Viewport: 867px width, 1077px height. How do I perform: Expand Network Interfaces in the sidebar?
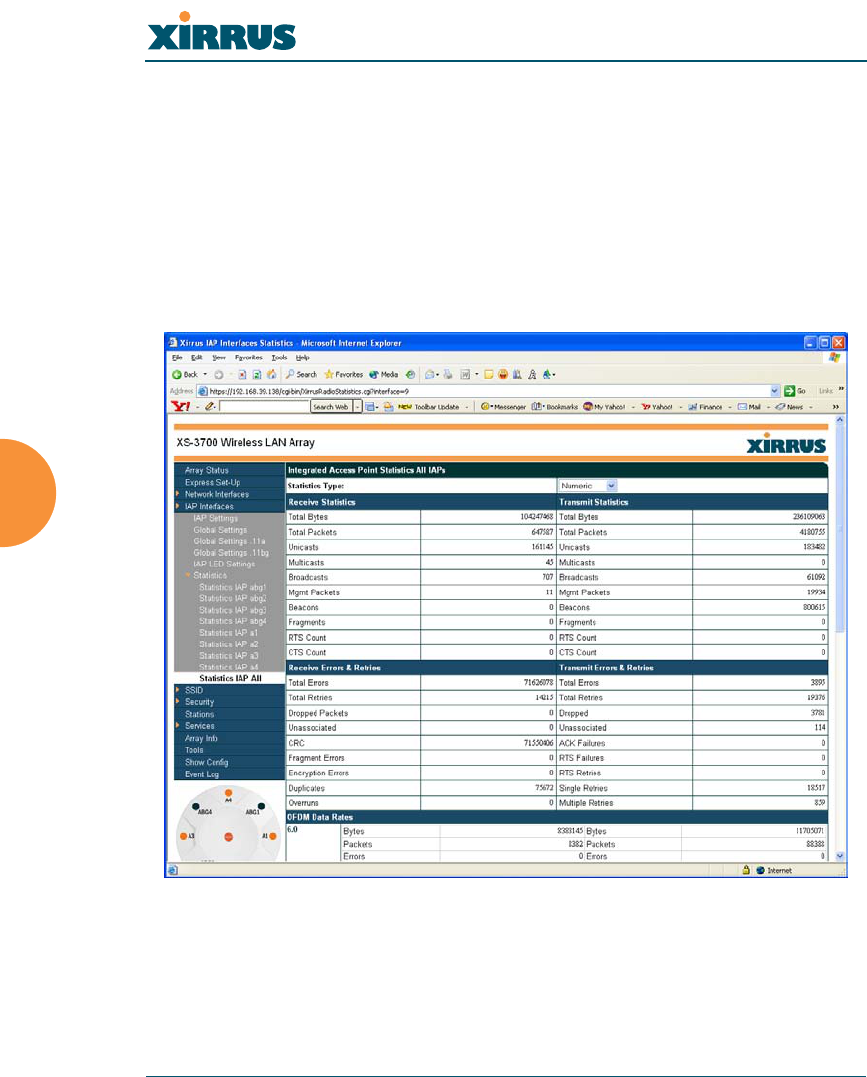216,494
